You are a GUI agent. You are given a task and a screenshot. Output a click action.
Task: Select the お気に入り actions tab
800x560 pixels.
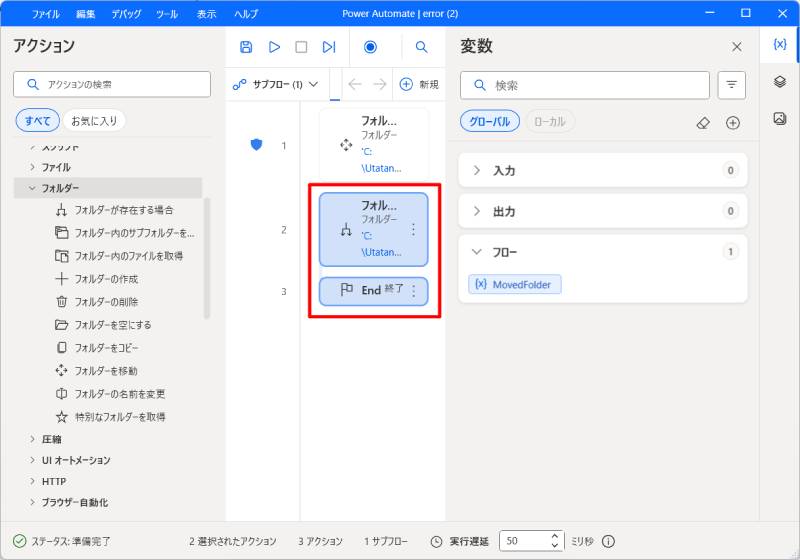pyautogui.click(x=94, y=121)
